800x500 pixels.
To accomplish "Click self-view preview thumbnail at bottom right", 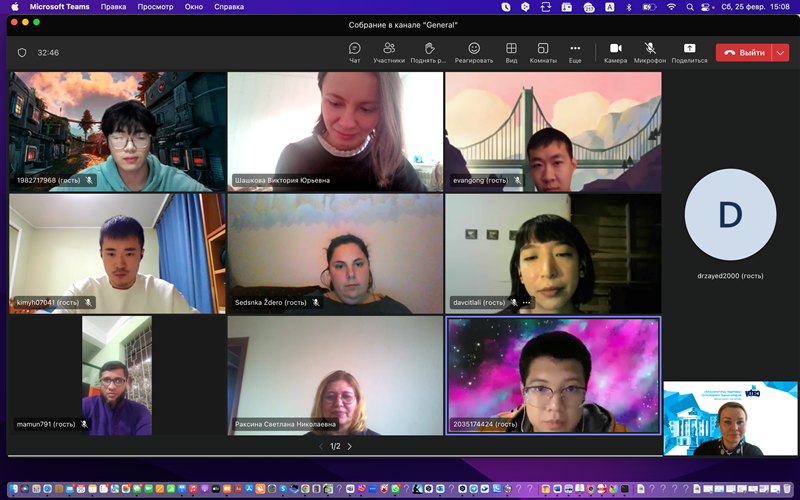I will pyautogui.click(x=730, y=418).
